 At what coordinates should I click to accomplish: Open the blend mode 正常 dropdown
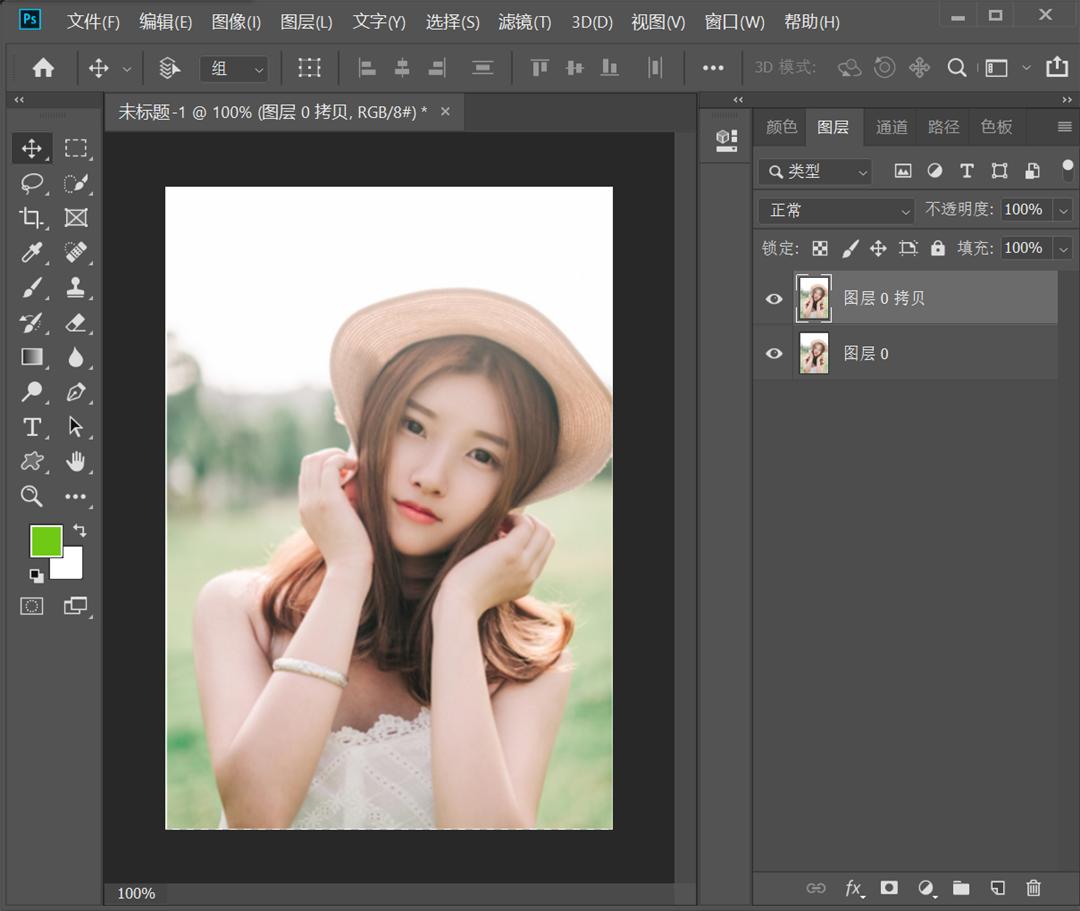point(836,210)
